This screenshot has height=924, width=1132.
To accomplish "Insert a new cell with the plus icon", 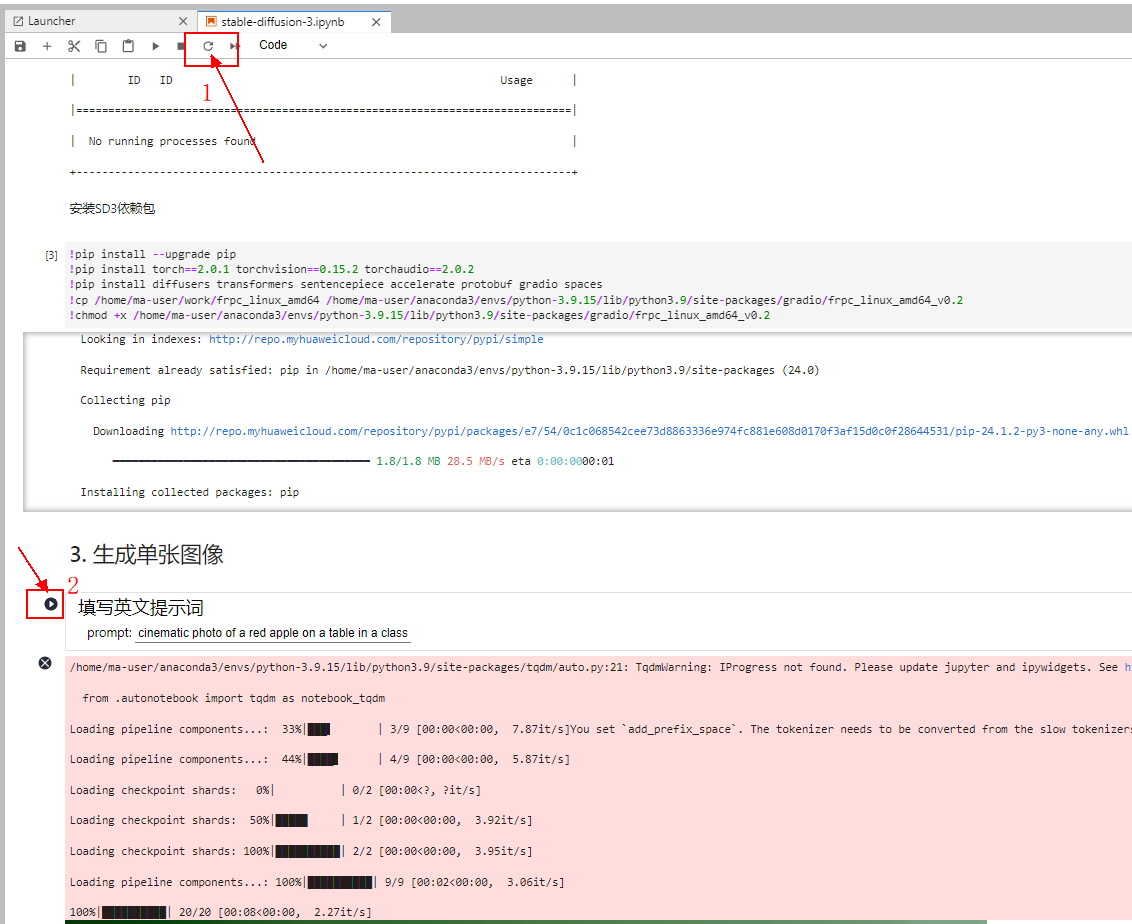I will tap(47, 46).
